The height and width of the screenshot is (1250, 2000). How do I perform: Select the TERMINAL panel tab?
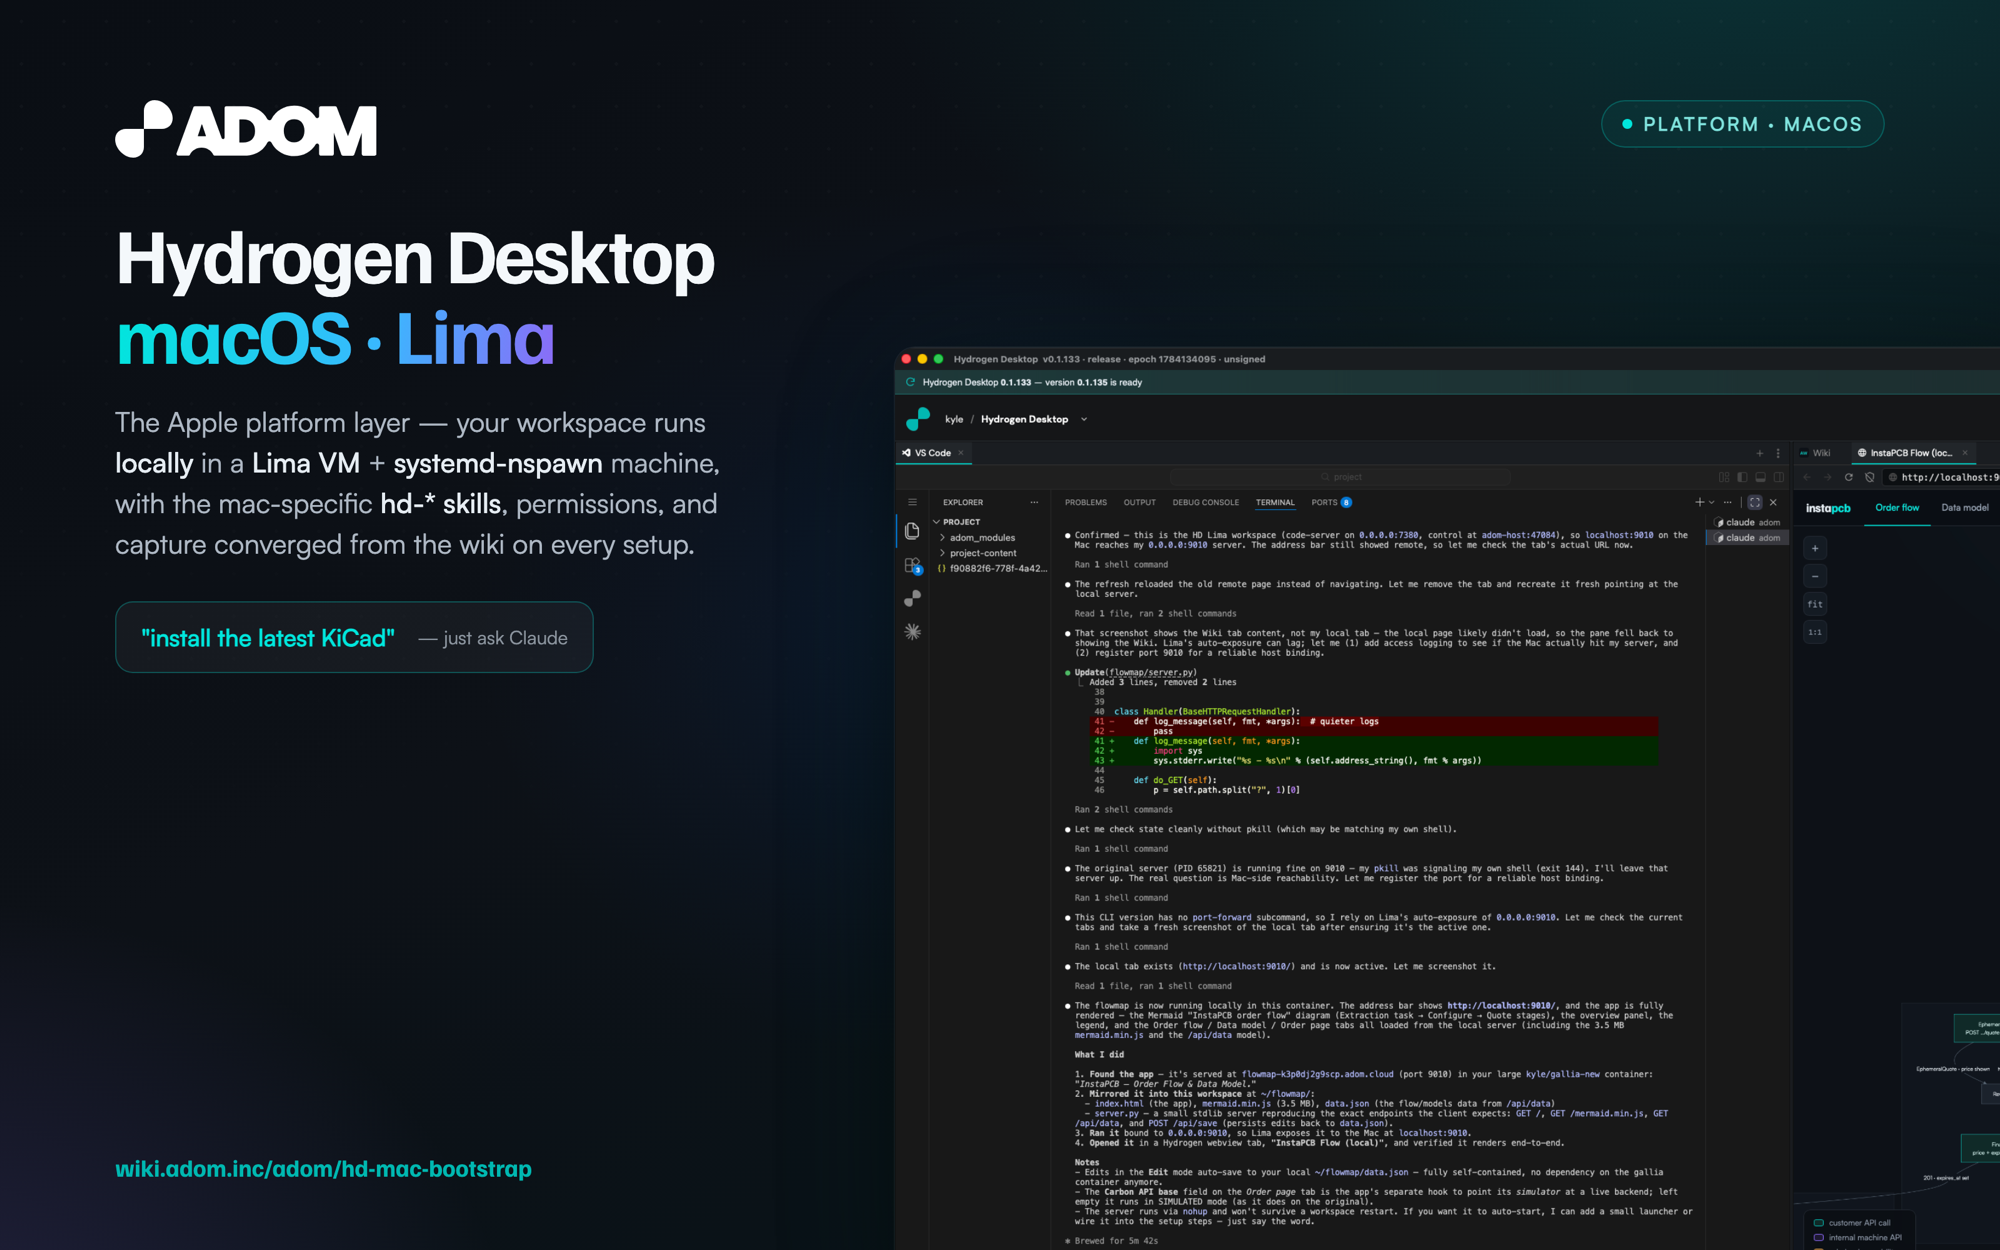click(x=1275, y=502)
